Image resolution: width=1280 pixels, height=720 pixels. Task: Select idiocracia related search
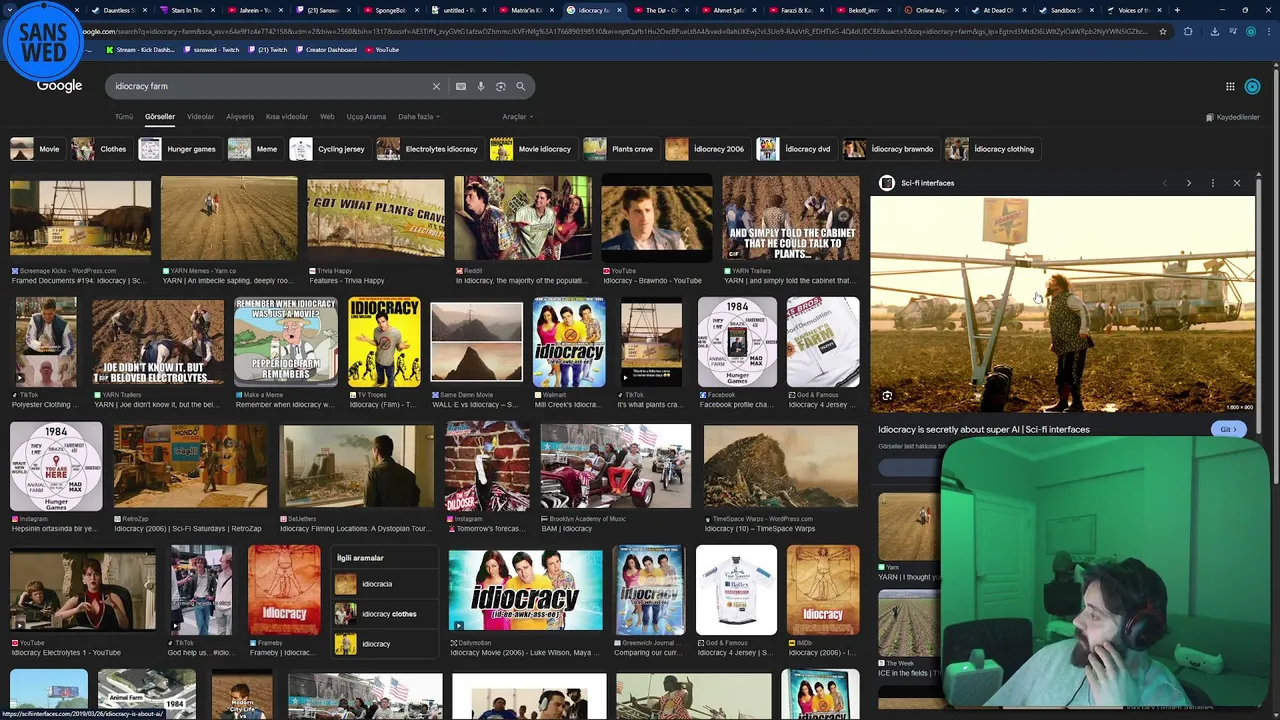click(x=384, y=584)
